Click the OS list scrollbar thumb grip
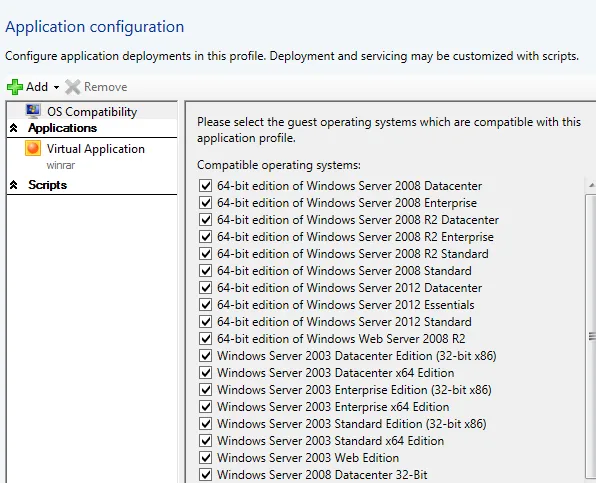Viewport: 596px width, 483px height. tap(591, 336)
